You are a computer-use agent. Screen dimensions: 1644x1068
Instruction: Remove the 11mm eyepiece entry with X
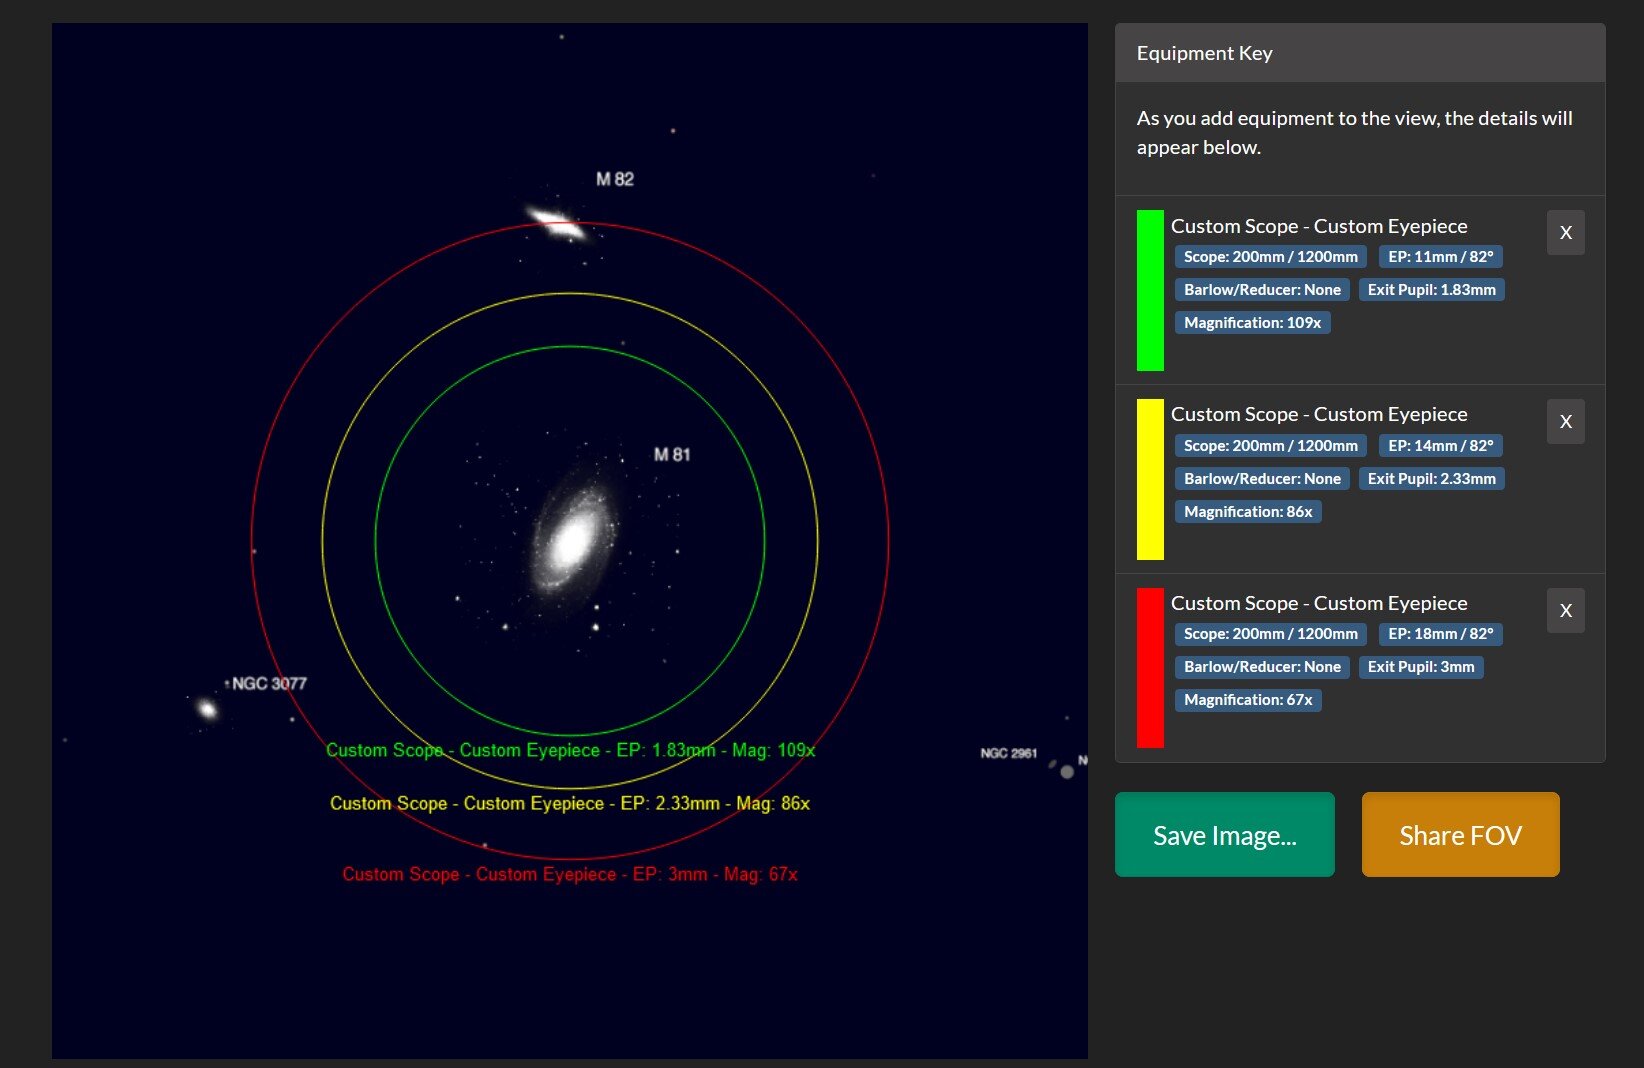pos(1565,232)
